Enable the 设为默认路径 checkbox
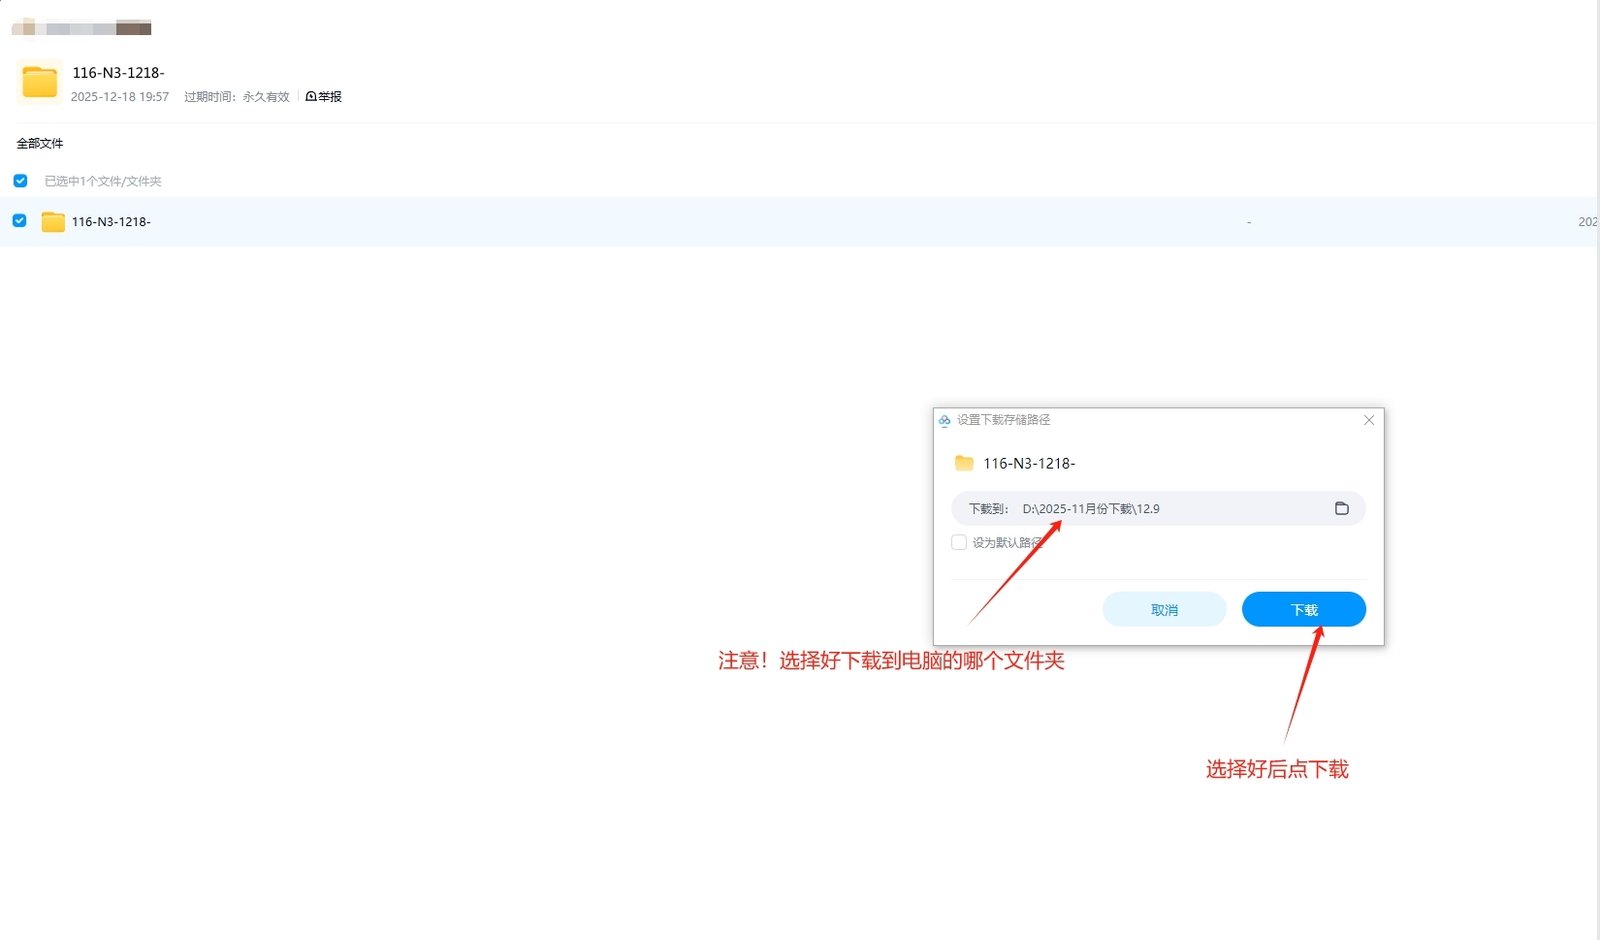This screenshot has width=1600, height=940. pyautogui.click(x=959, y=542)
